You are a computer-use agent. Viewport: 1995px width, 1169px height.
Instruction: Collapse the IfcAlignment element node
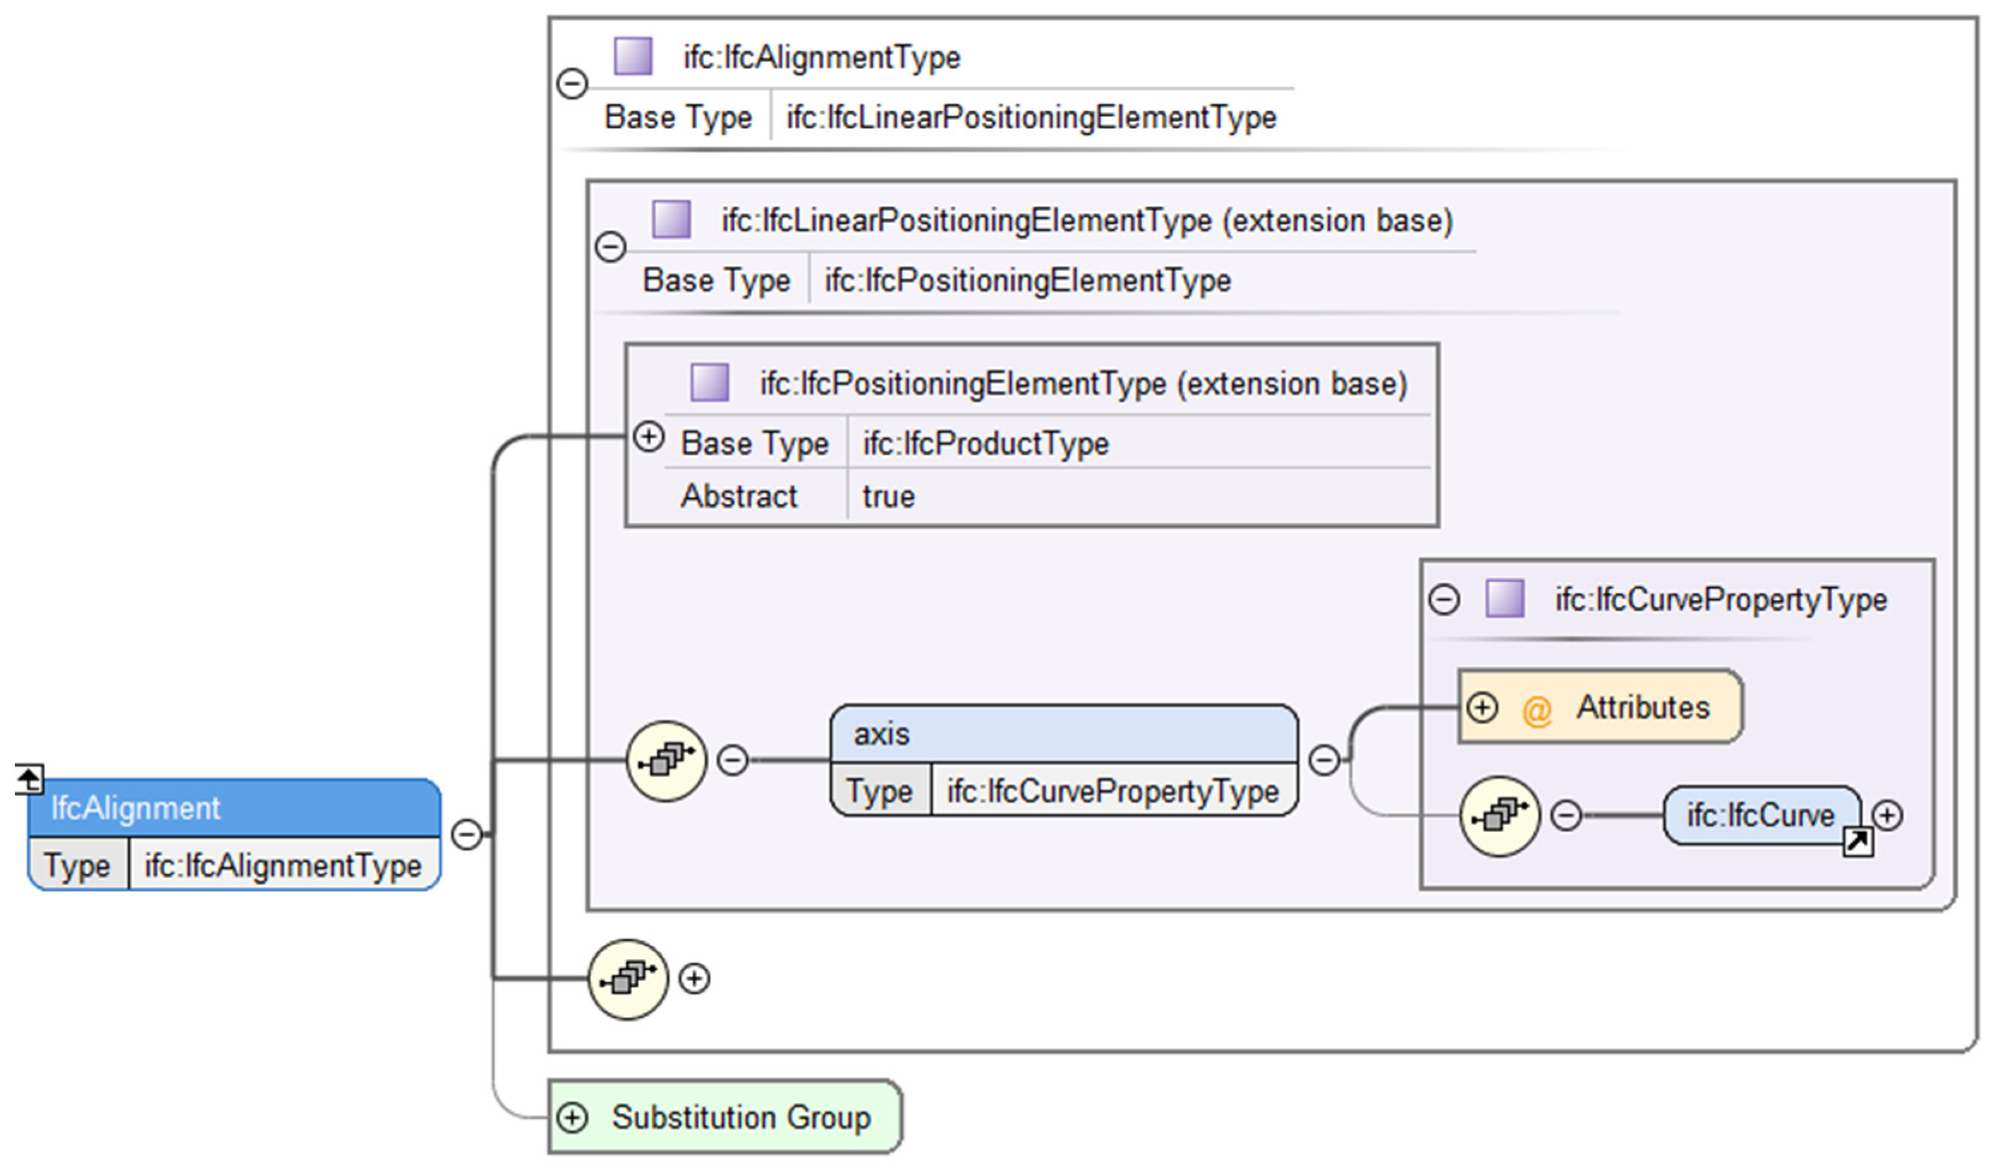click(x=467, y=834)
